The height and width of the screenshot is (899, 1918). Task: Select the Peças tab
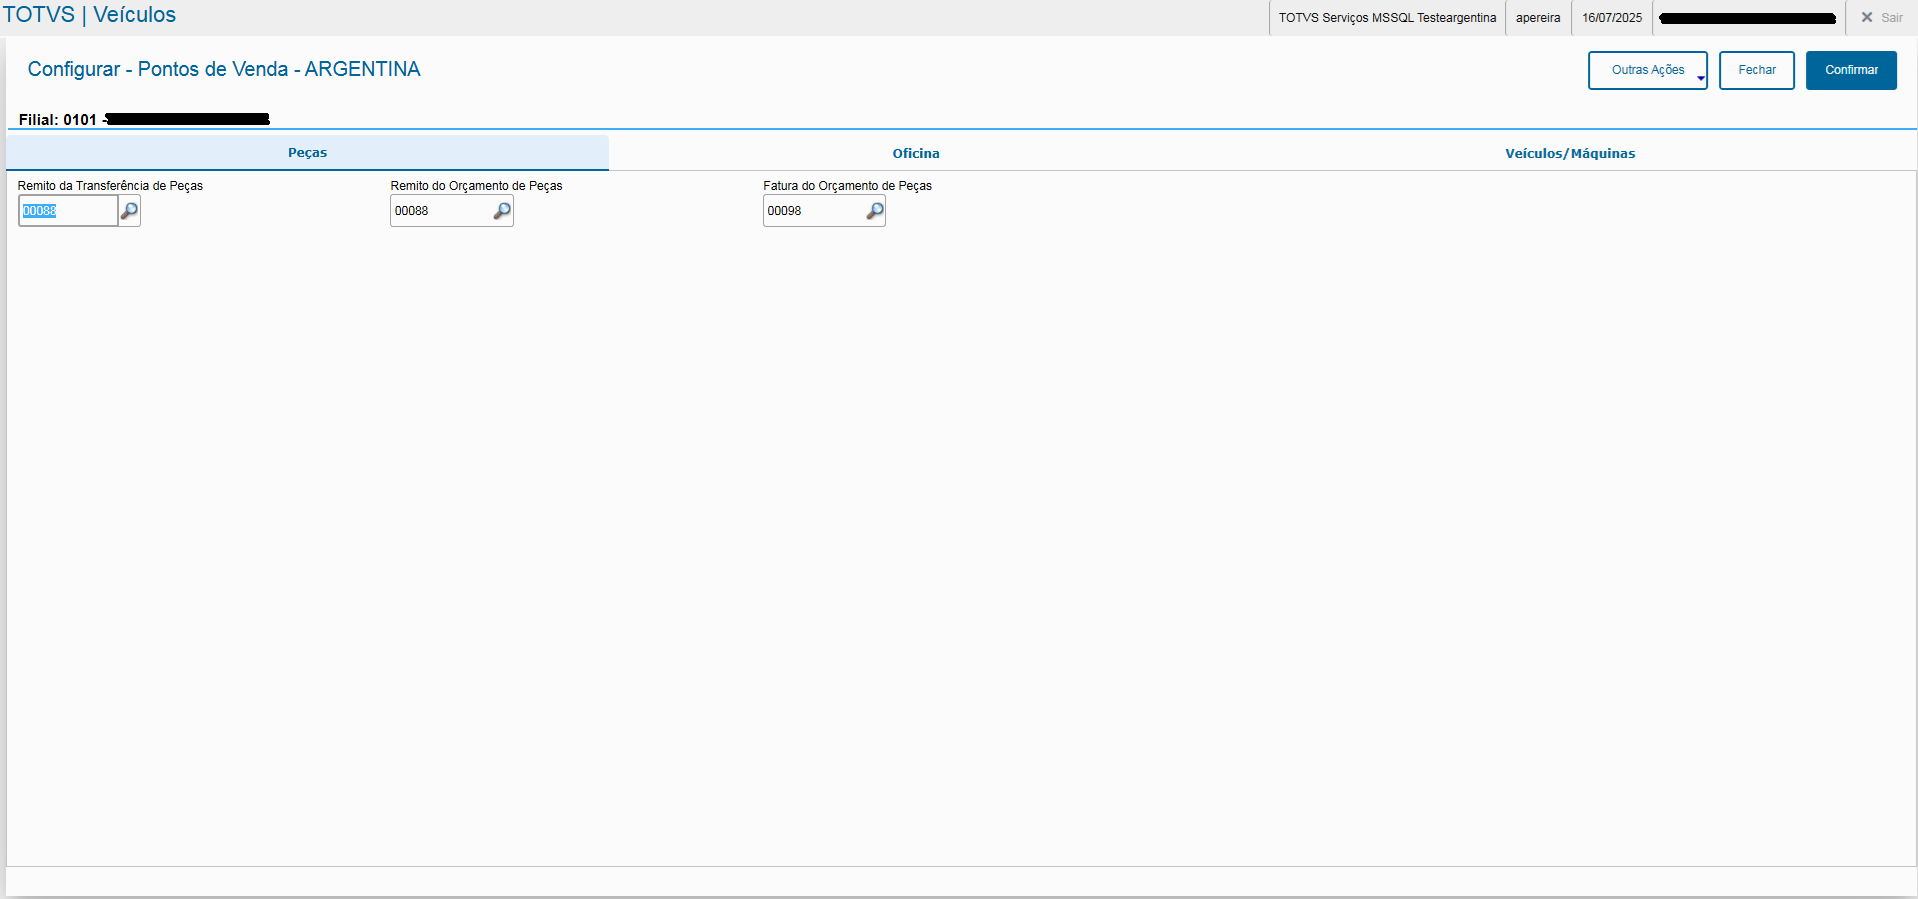tap(308, 153)
